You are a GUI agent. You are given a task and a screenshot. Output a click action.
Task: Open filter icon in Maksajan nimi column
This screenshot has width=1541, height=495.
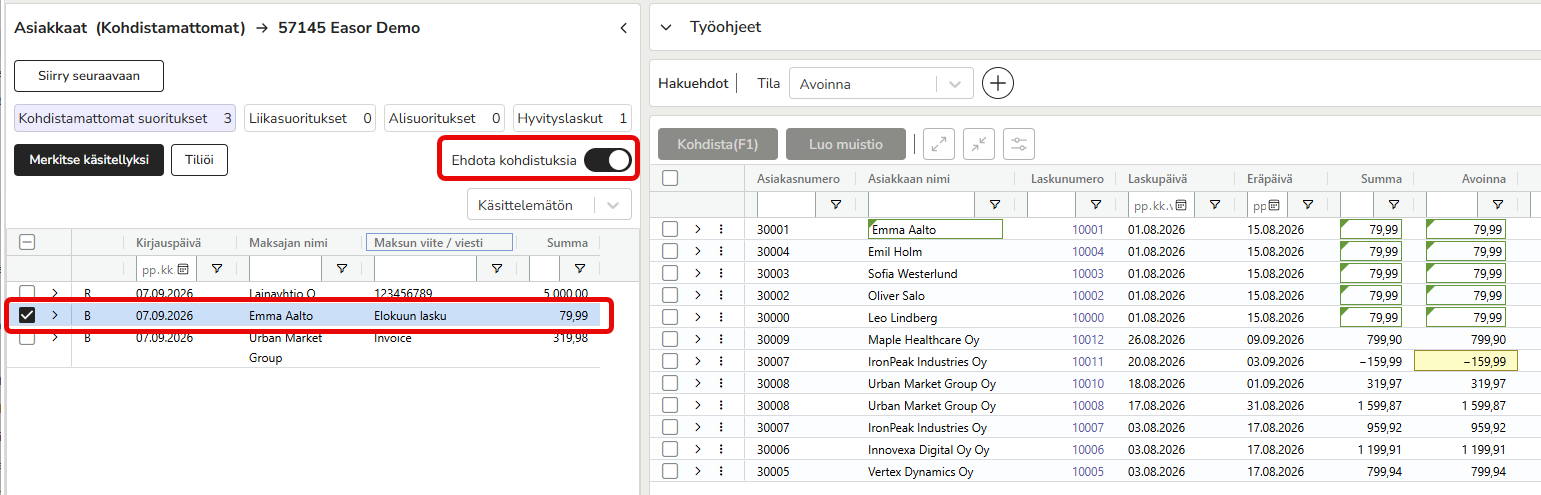pyautogui.click(x=341, y=268)
